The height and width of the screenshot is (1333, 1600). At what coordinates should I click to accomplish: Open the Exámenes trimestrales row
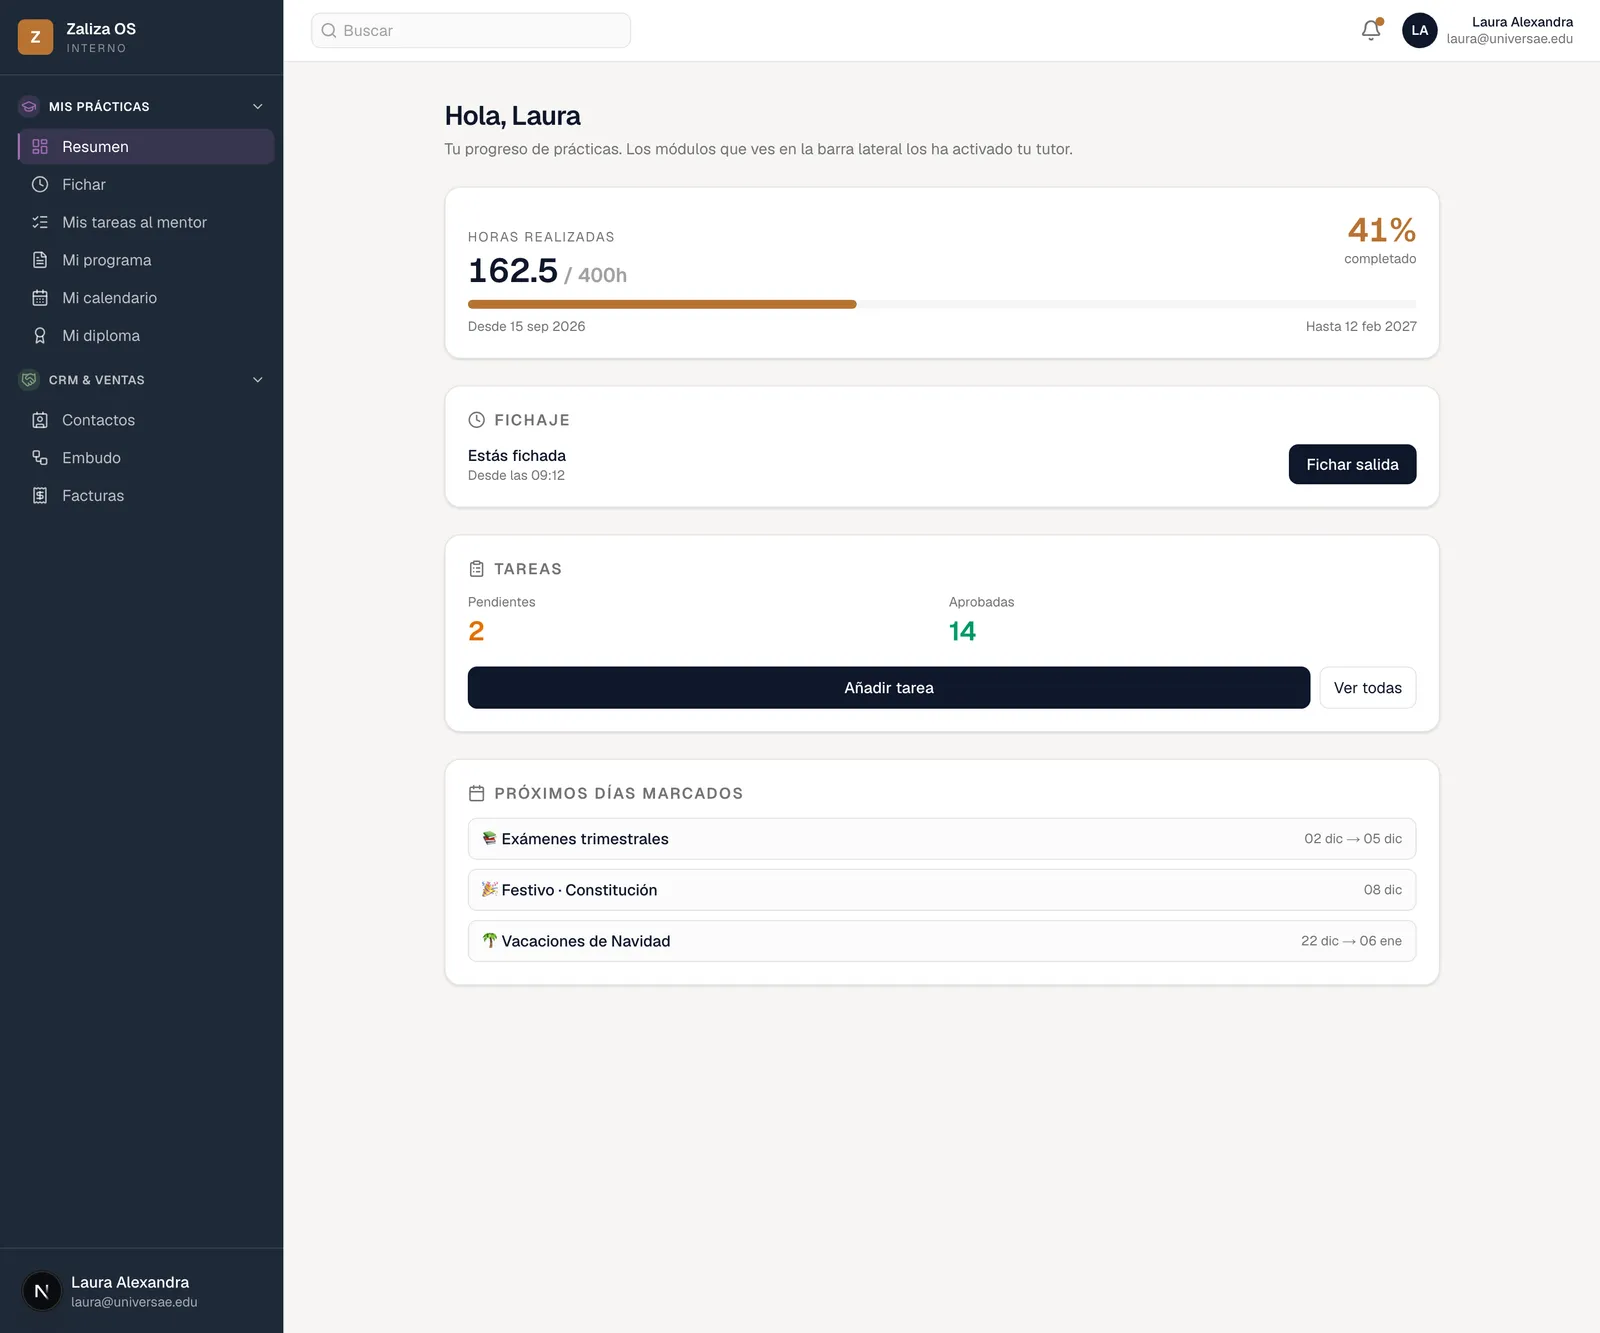[x=942, y=839]
